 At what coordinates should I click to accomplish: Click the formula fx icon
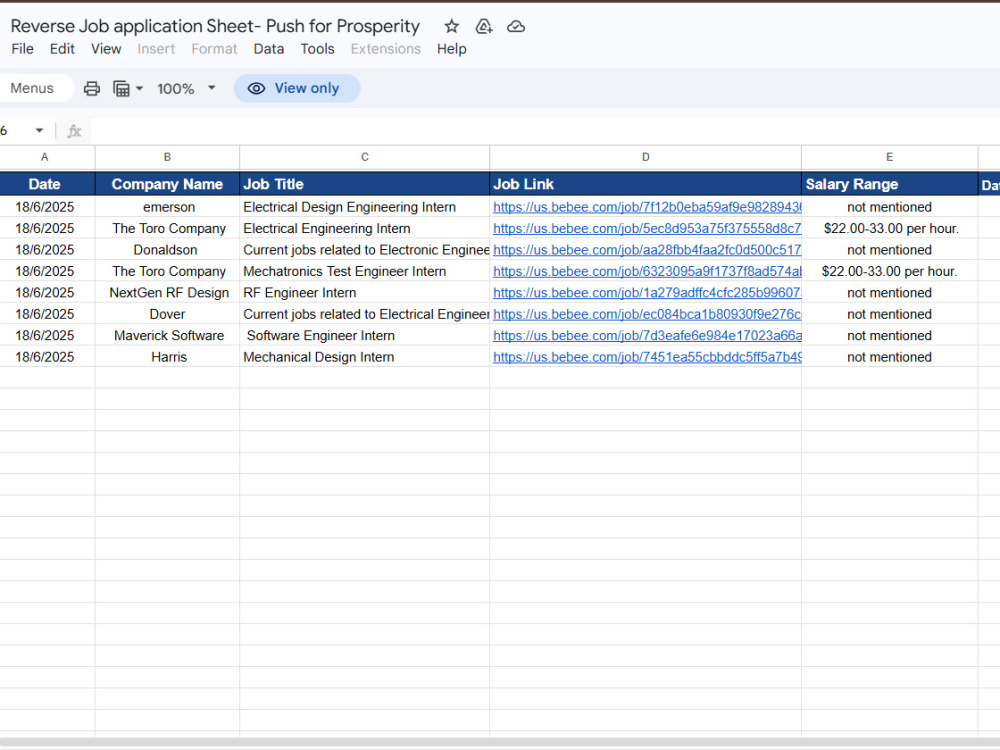click(74, 131)
